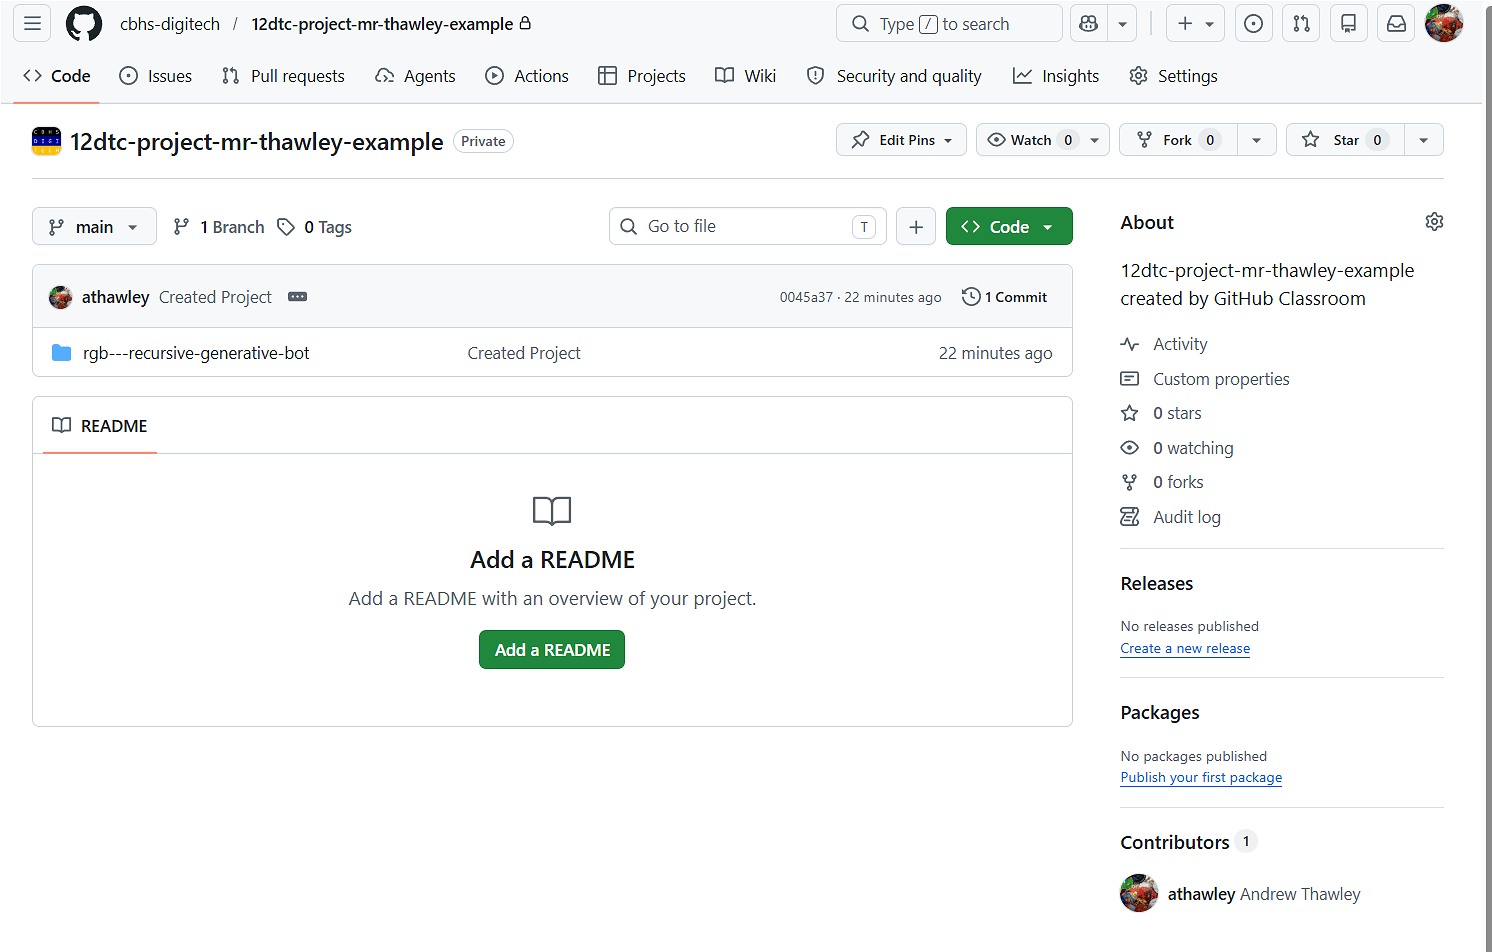1492x952 pixels.
Task: Click your profile avatar
Action: 1444,23
